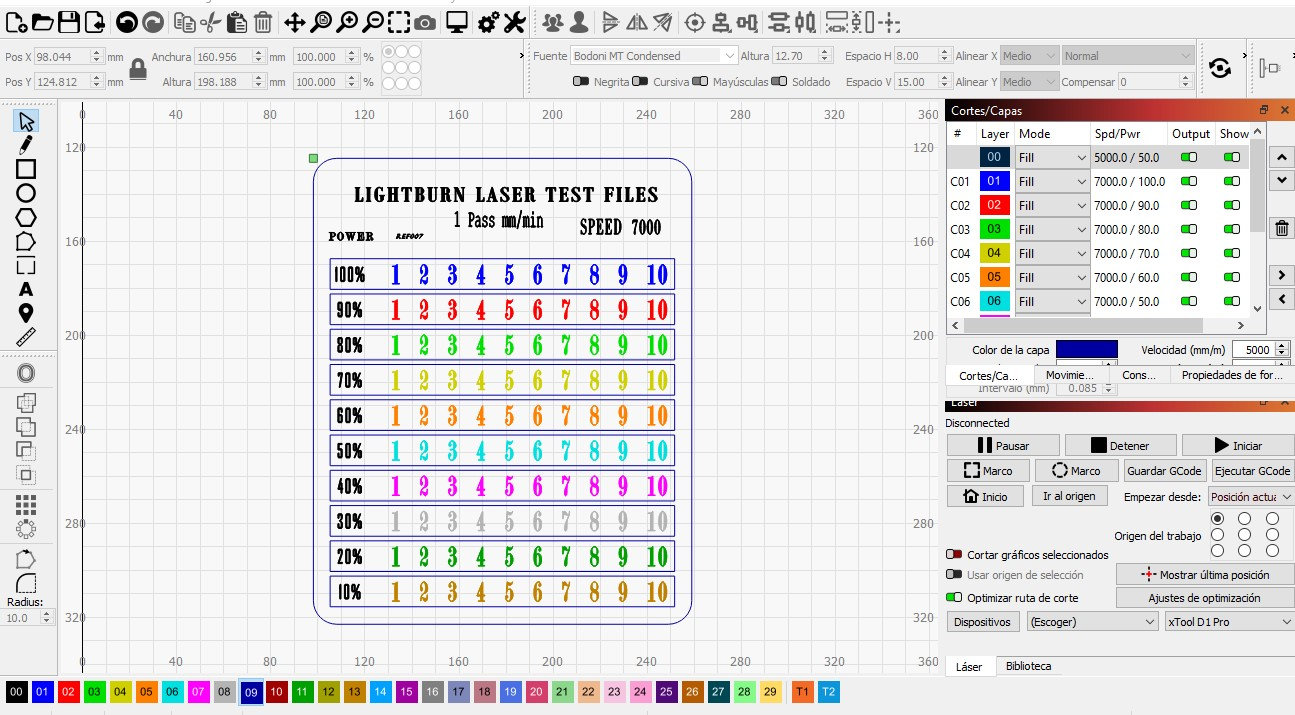Switch to the Biblioteca tab

(x=1029, y=665)
